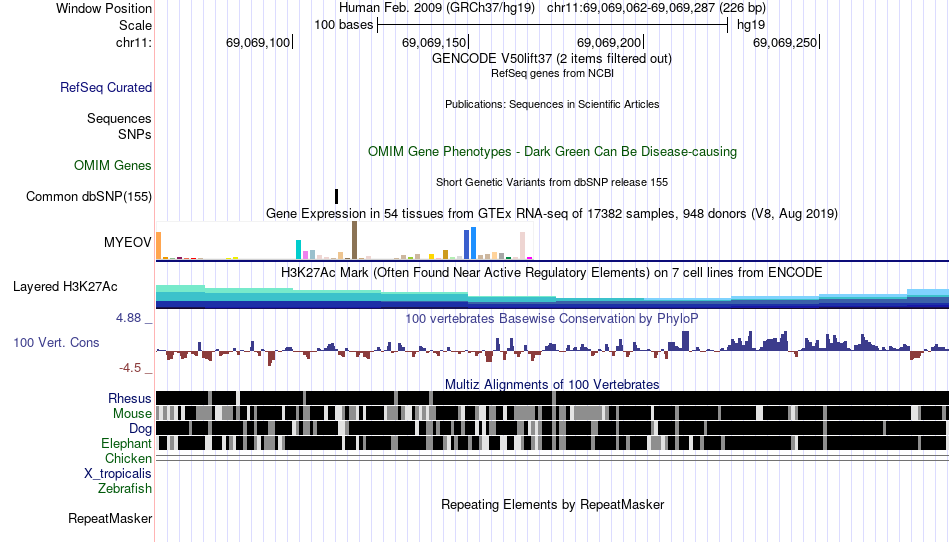The image size is (950, 542).
Task: Click the 4.88 upper conservation axis value
Action: (x=128, y=318)
